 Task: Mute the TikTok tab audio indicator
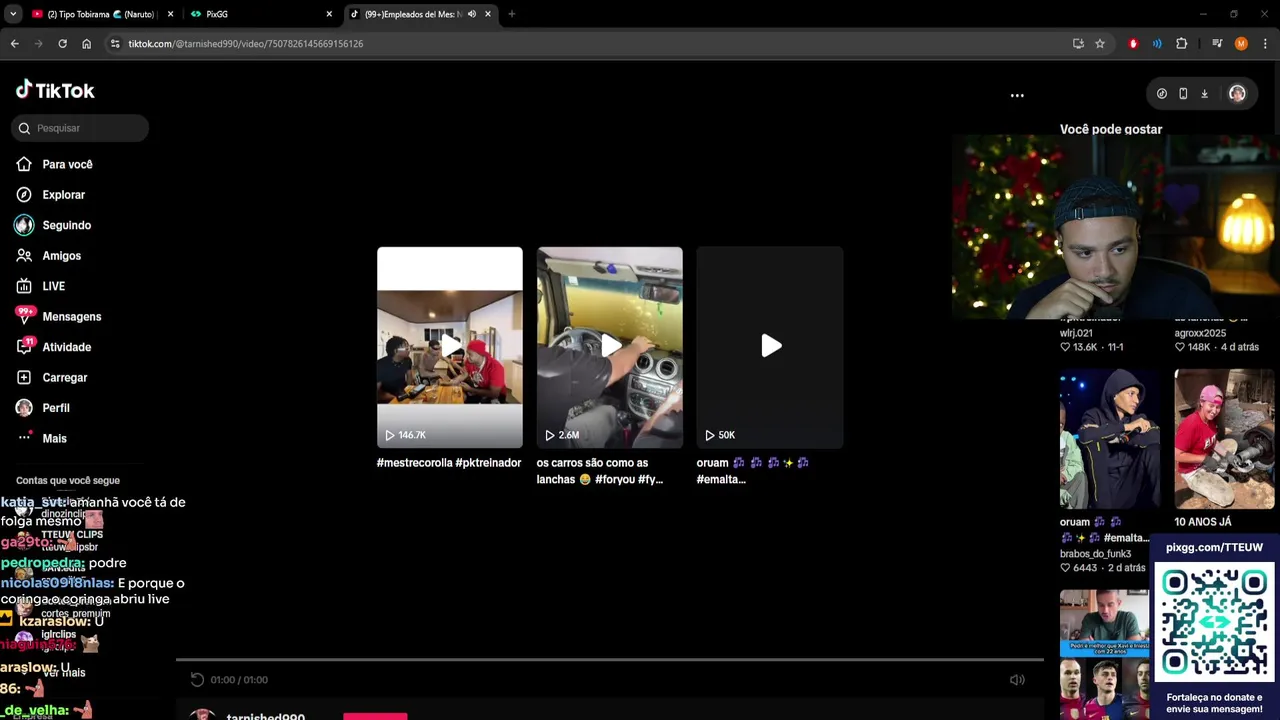pyautogui.click(x=472, y=14)
